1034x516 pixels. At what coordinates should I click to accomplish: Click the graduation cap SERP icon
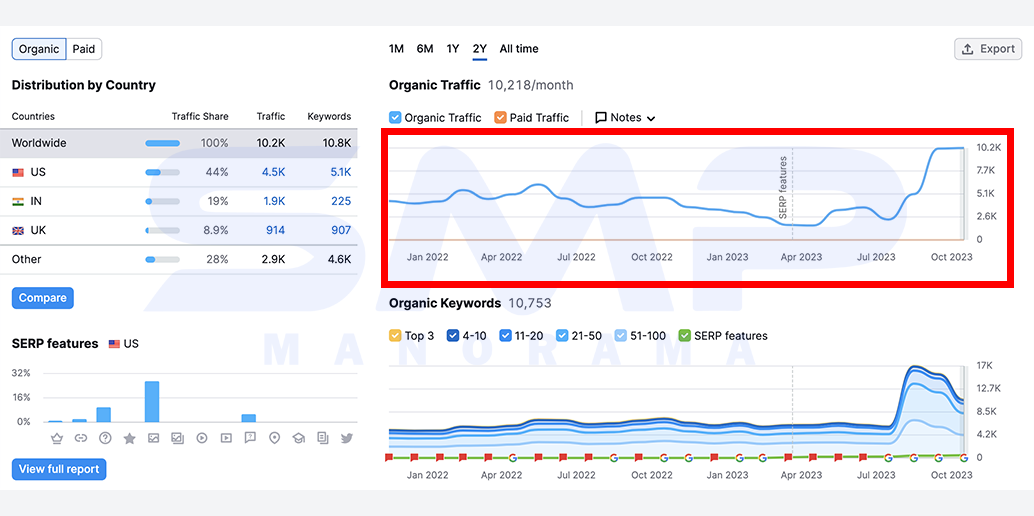(299, 437)
